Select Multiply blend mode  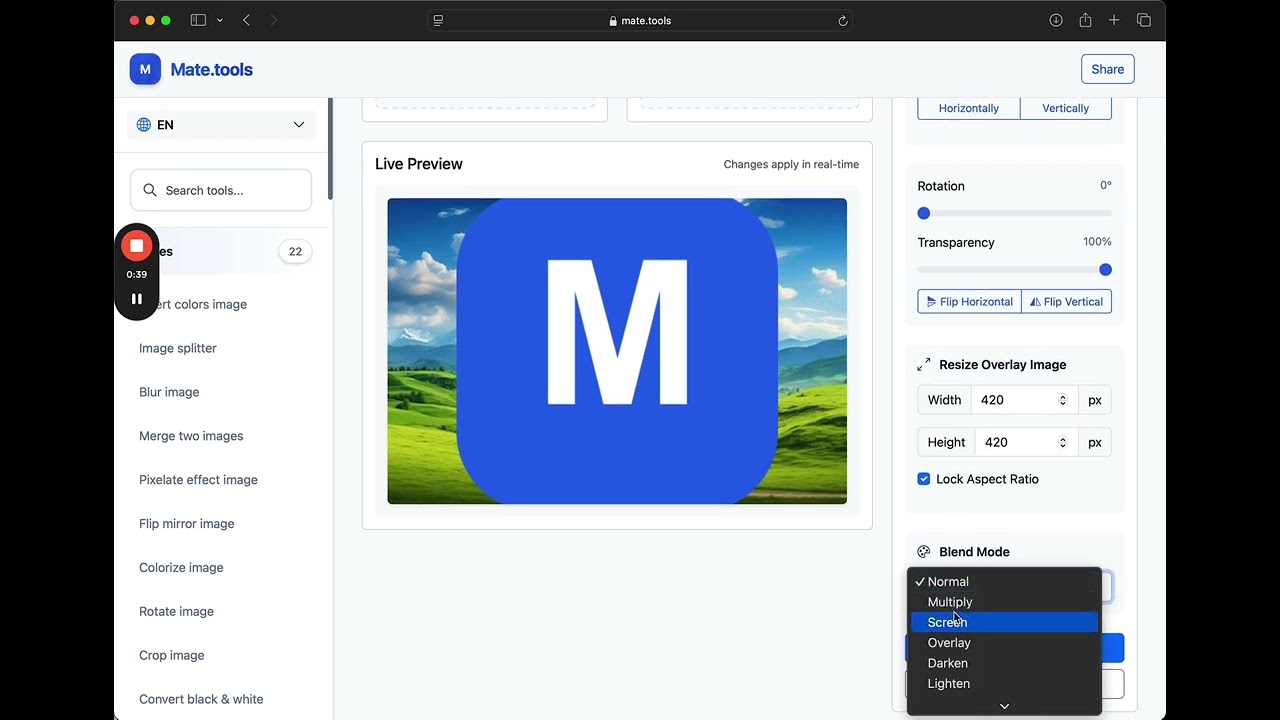1004,602
